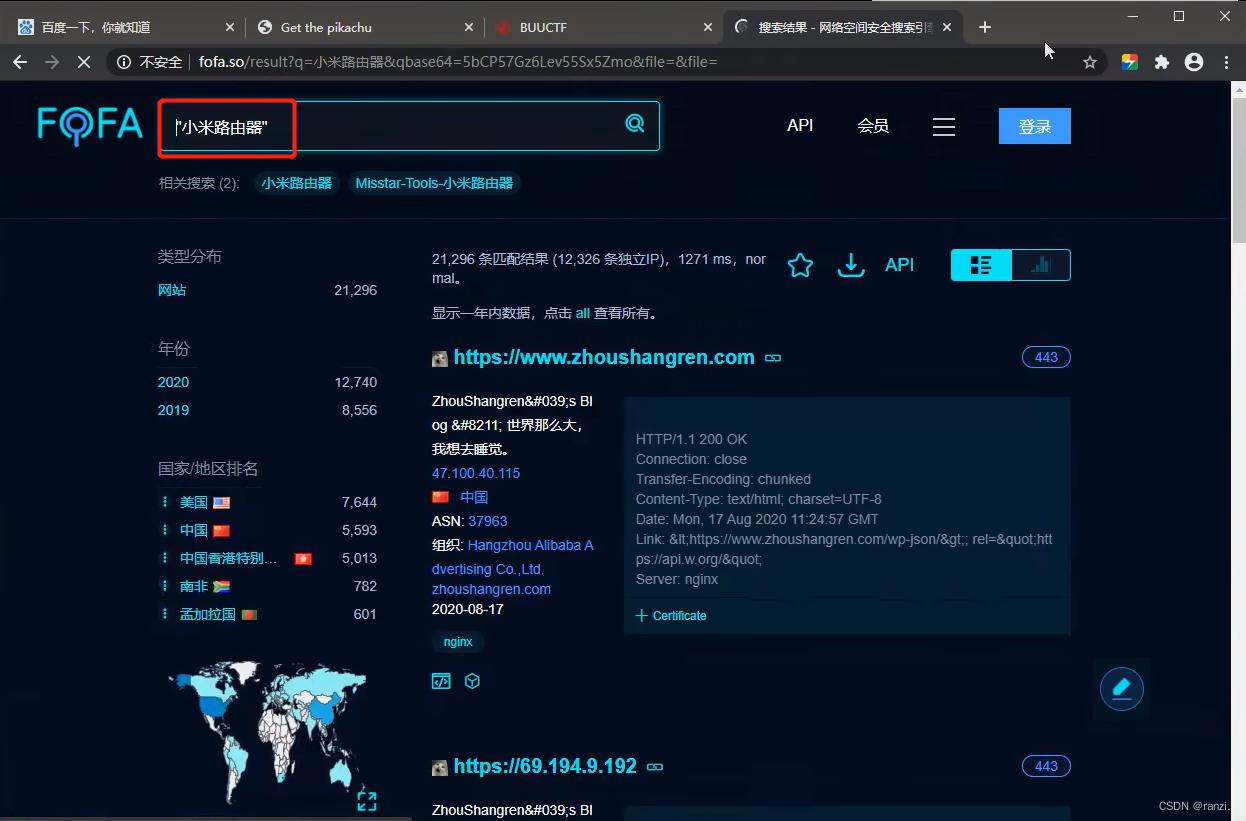The height and width of the screenshot is (821, 1246).
Task: Click the FOFA logo
Action: pyautogui.click(x=90, y=124)
